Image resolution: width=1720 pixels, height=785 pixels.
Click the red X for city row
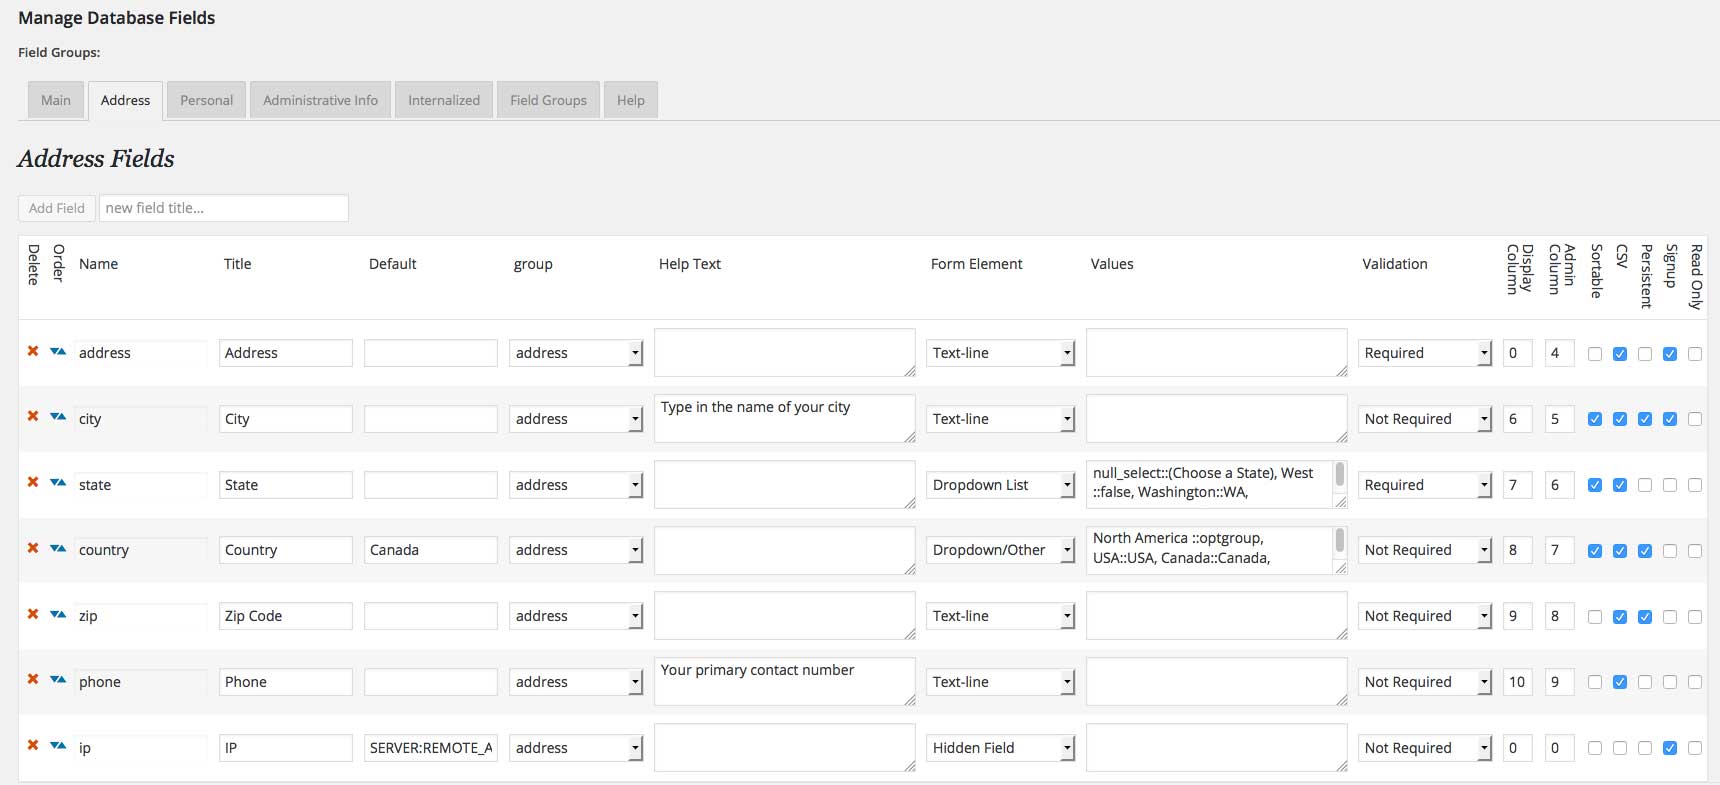tap(33, 417)
